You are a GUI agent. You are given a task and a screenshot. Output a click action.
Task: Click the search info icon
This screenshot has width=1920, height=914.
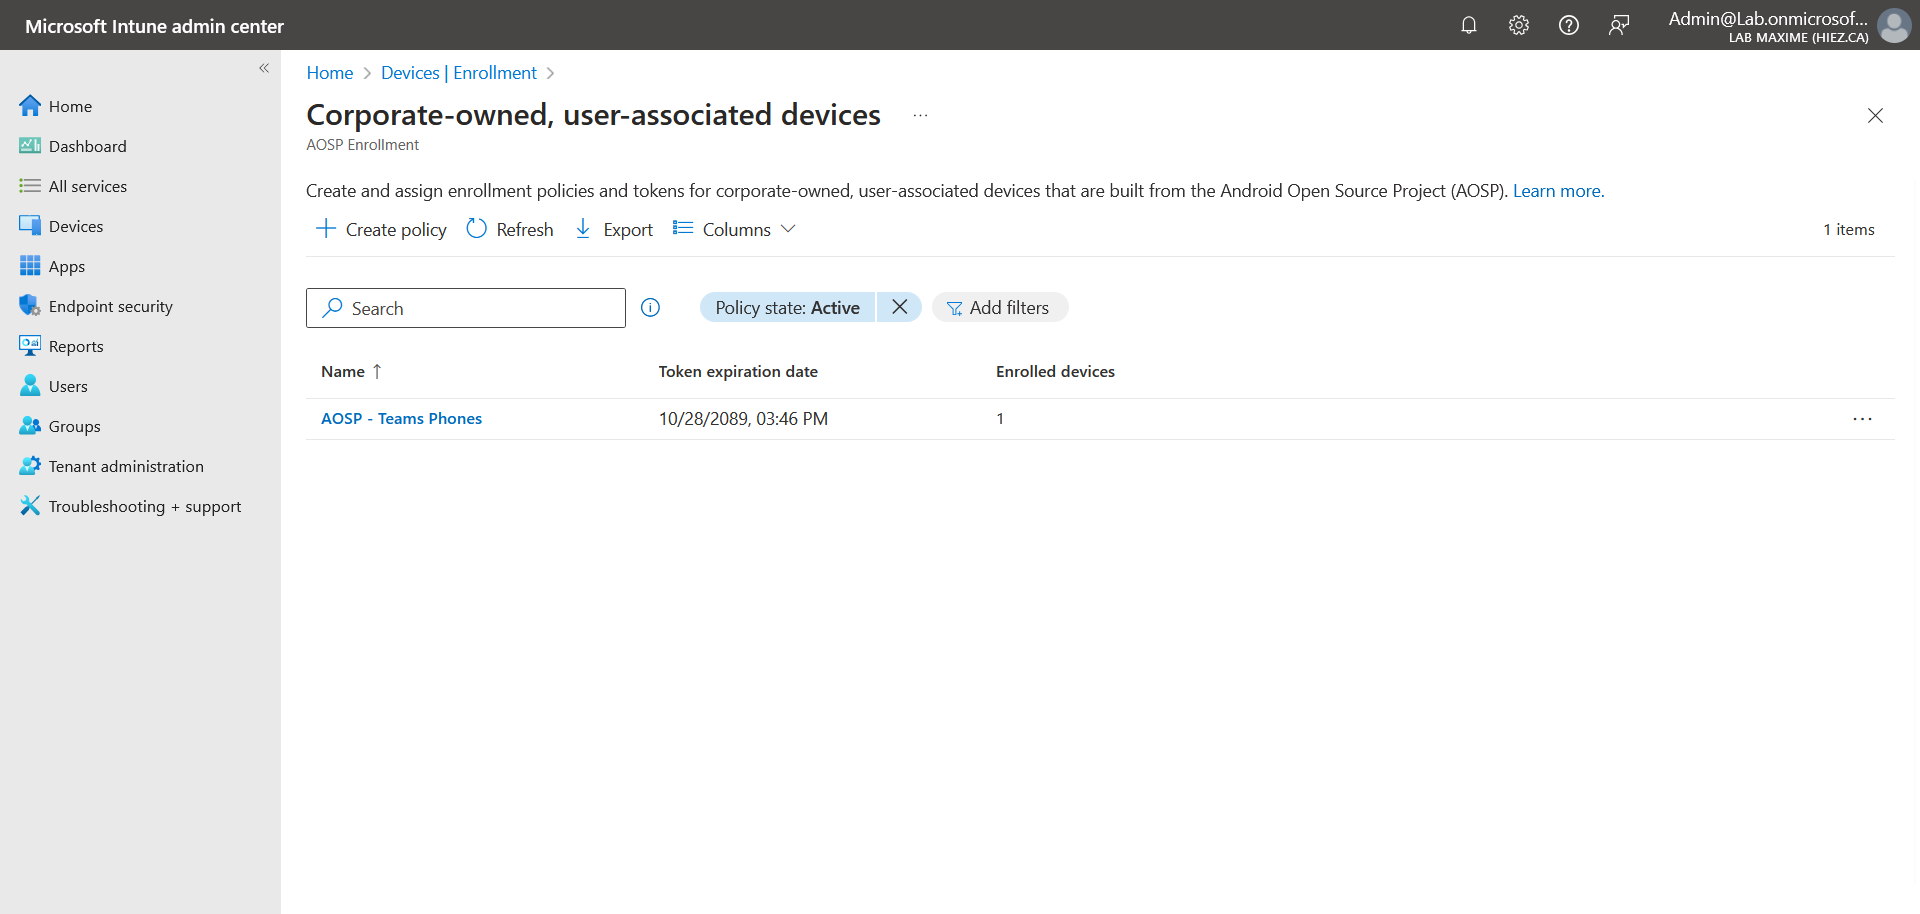point(650,308)
